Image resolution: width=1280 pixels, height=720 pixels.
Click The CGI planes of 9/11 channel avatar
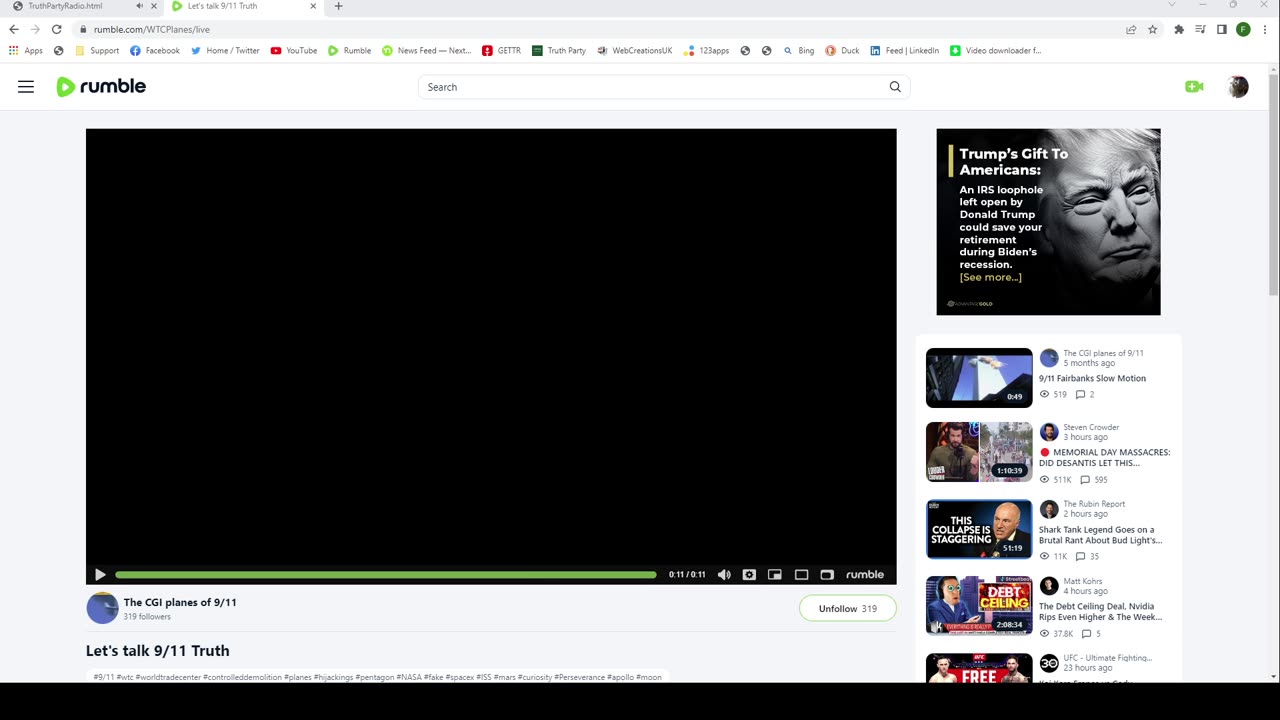tap(102, 608)
